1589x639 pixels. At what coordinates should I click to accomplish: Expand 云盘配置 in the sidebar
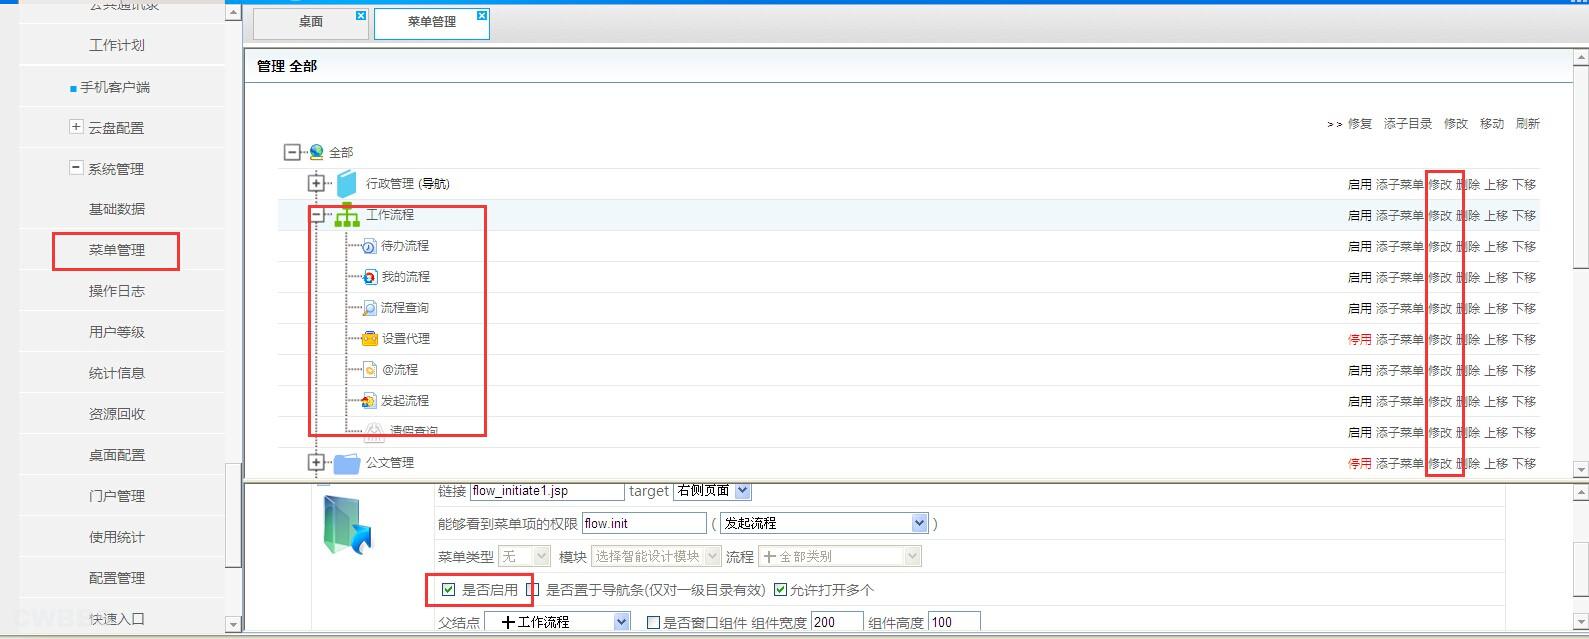[x=76, y=127]
